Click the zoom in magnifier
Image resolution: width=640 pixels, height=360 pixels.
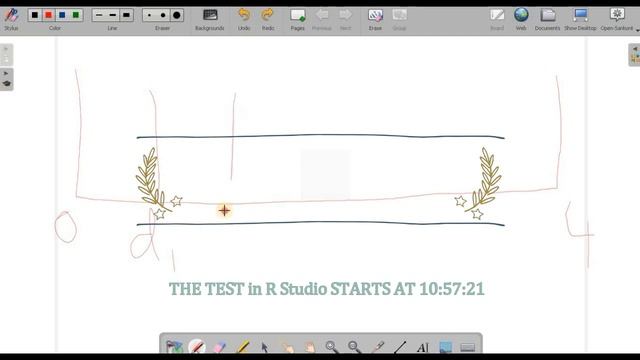pyautogui.click(x=332, y=347)
